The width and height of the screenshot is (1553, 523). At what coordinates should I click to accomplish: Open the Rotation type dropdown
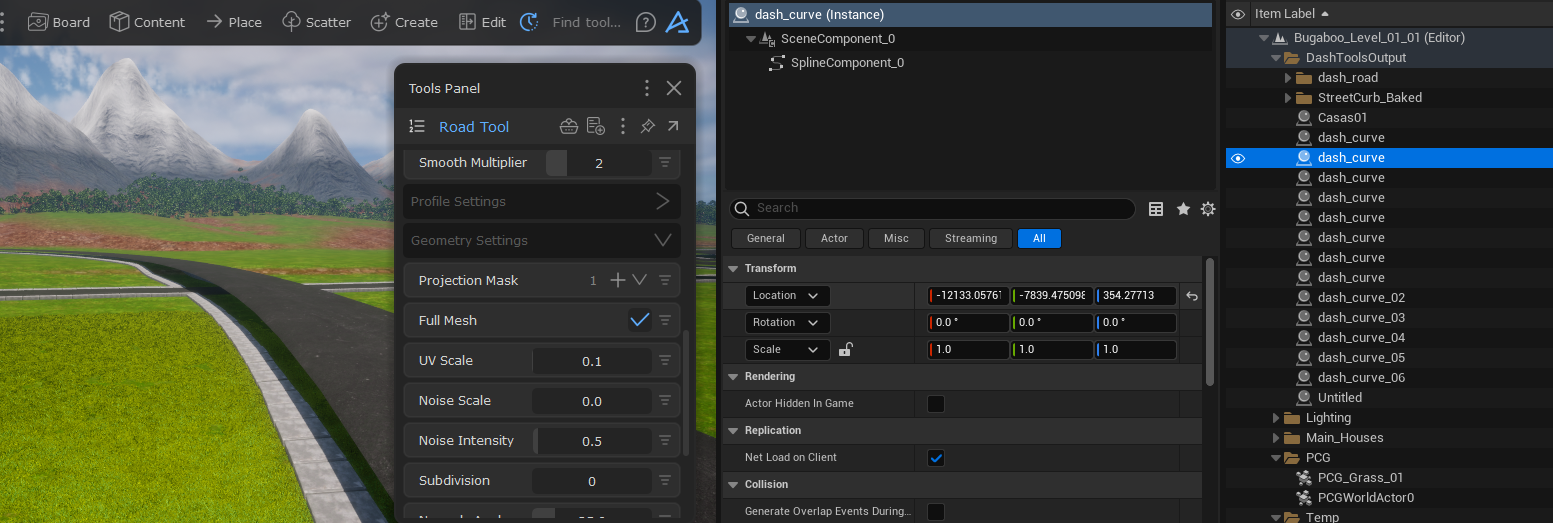(787, 322)
